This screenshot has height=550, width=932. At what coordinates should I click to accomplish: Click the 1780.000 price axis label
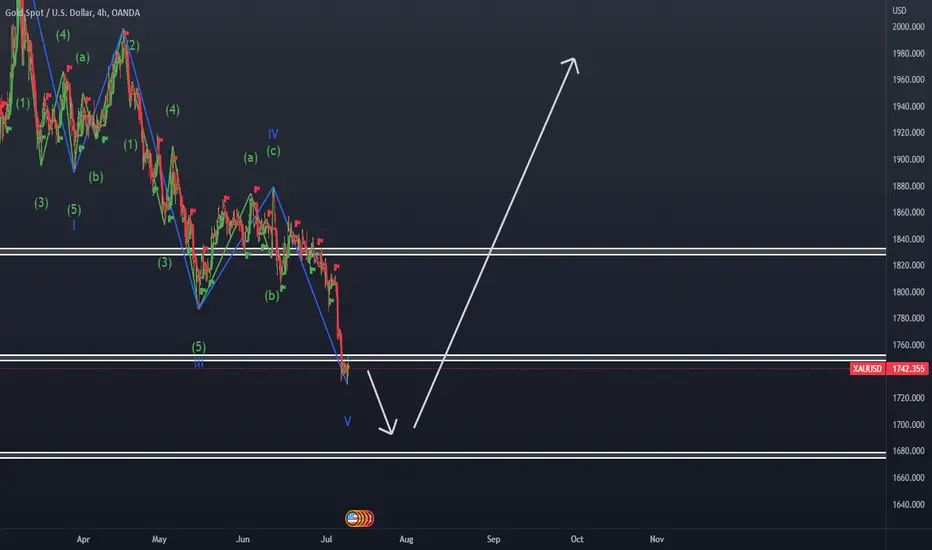click(908, 318)
